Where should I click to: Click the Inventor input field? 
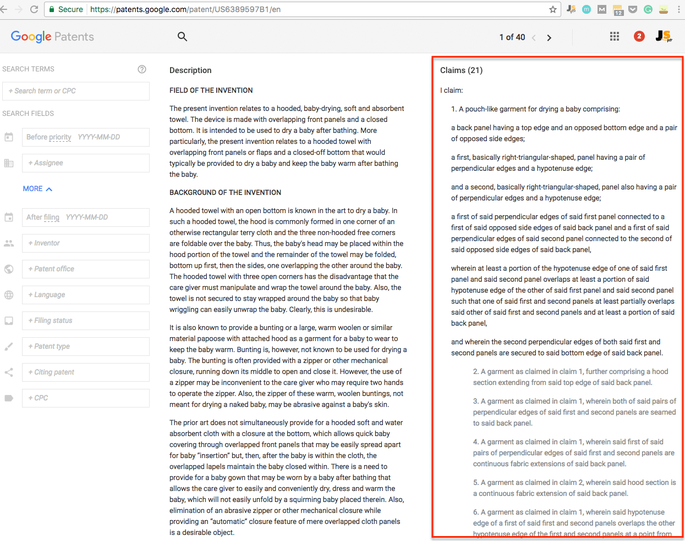(86, 243)
